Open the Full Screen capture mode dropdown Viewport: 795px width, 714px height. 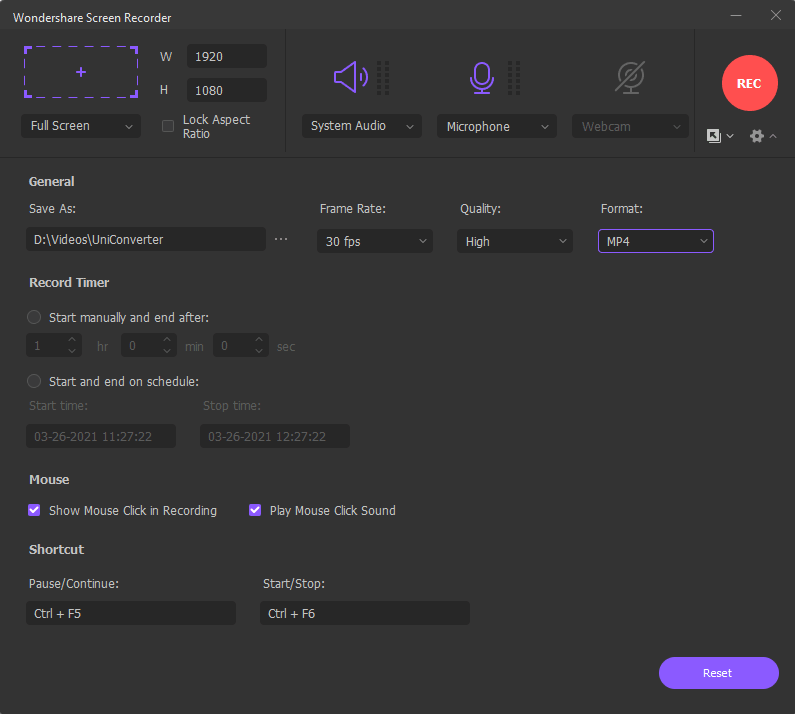point(81,126)
